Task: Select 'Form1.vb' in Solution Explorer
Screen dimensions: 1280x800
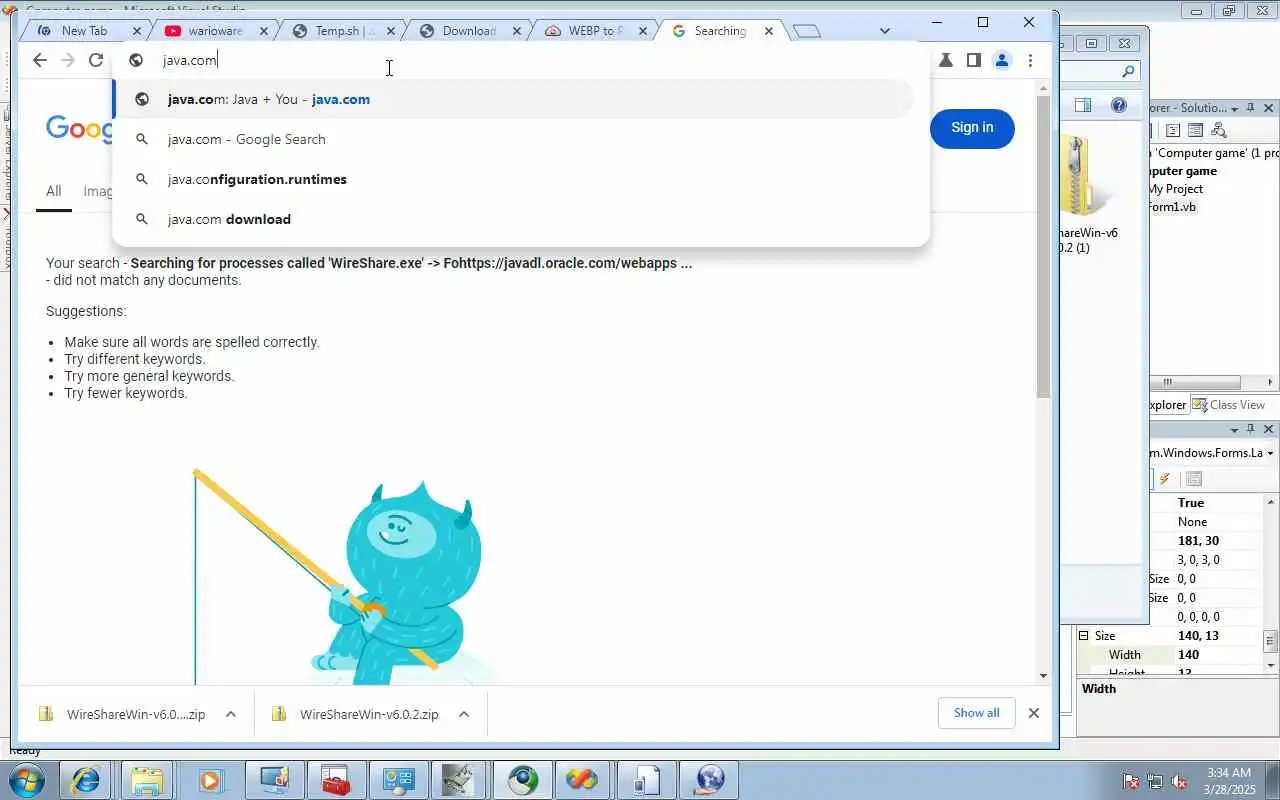Action: [x=1172, y=207]
